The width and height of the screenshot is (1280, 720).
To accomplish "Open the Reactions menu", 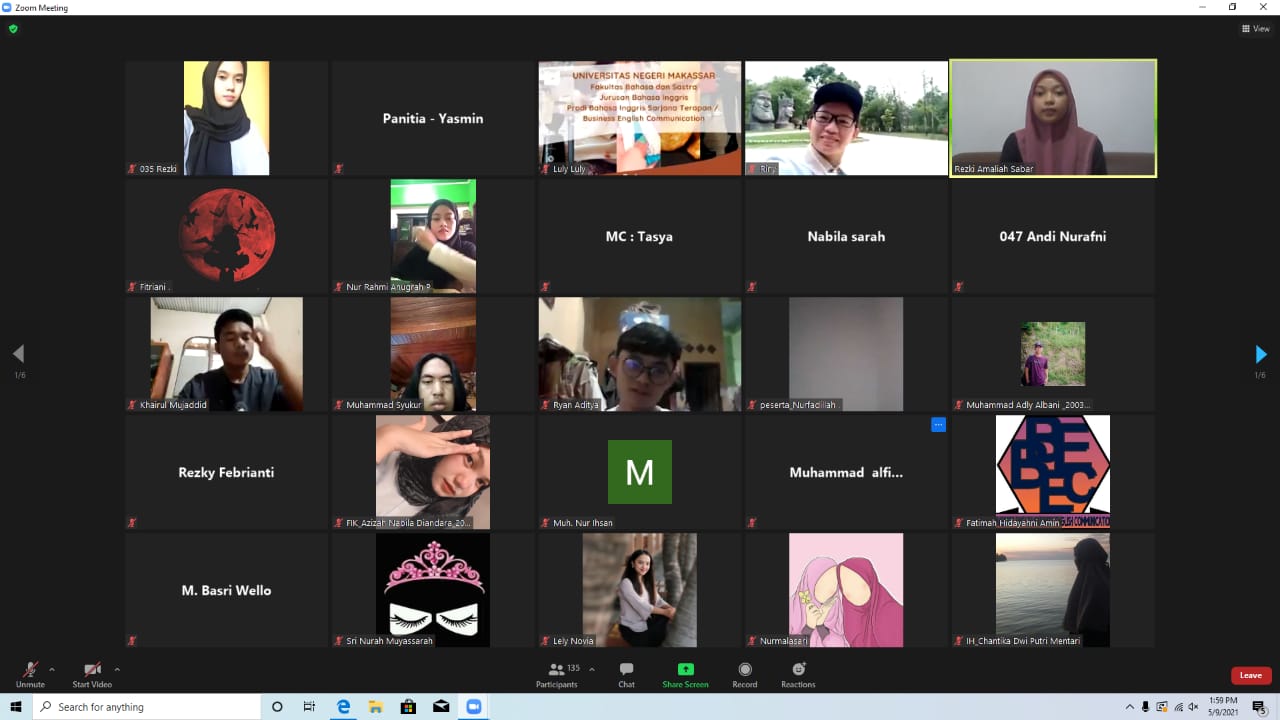I will pyautogui.click(x=798, y=674).
